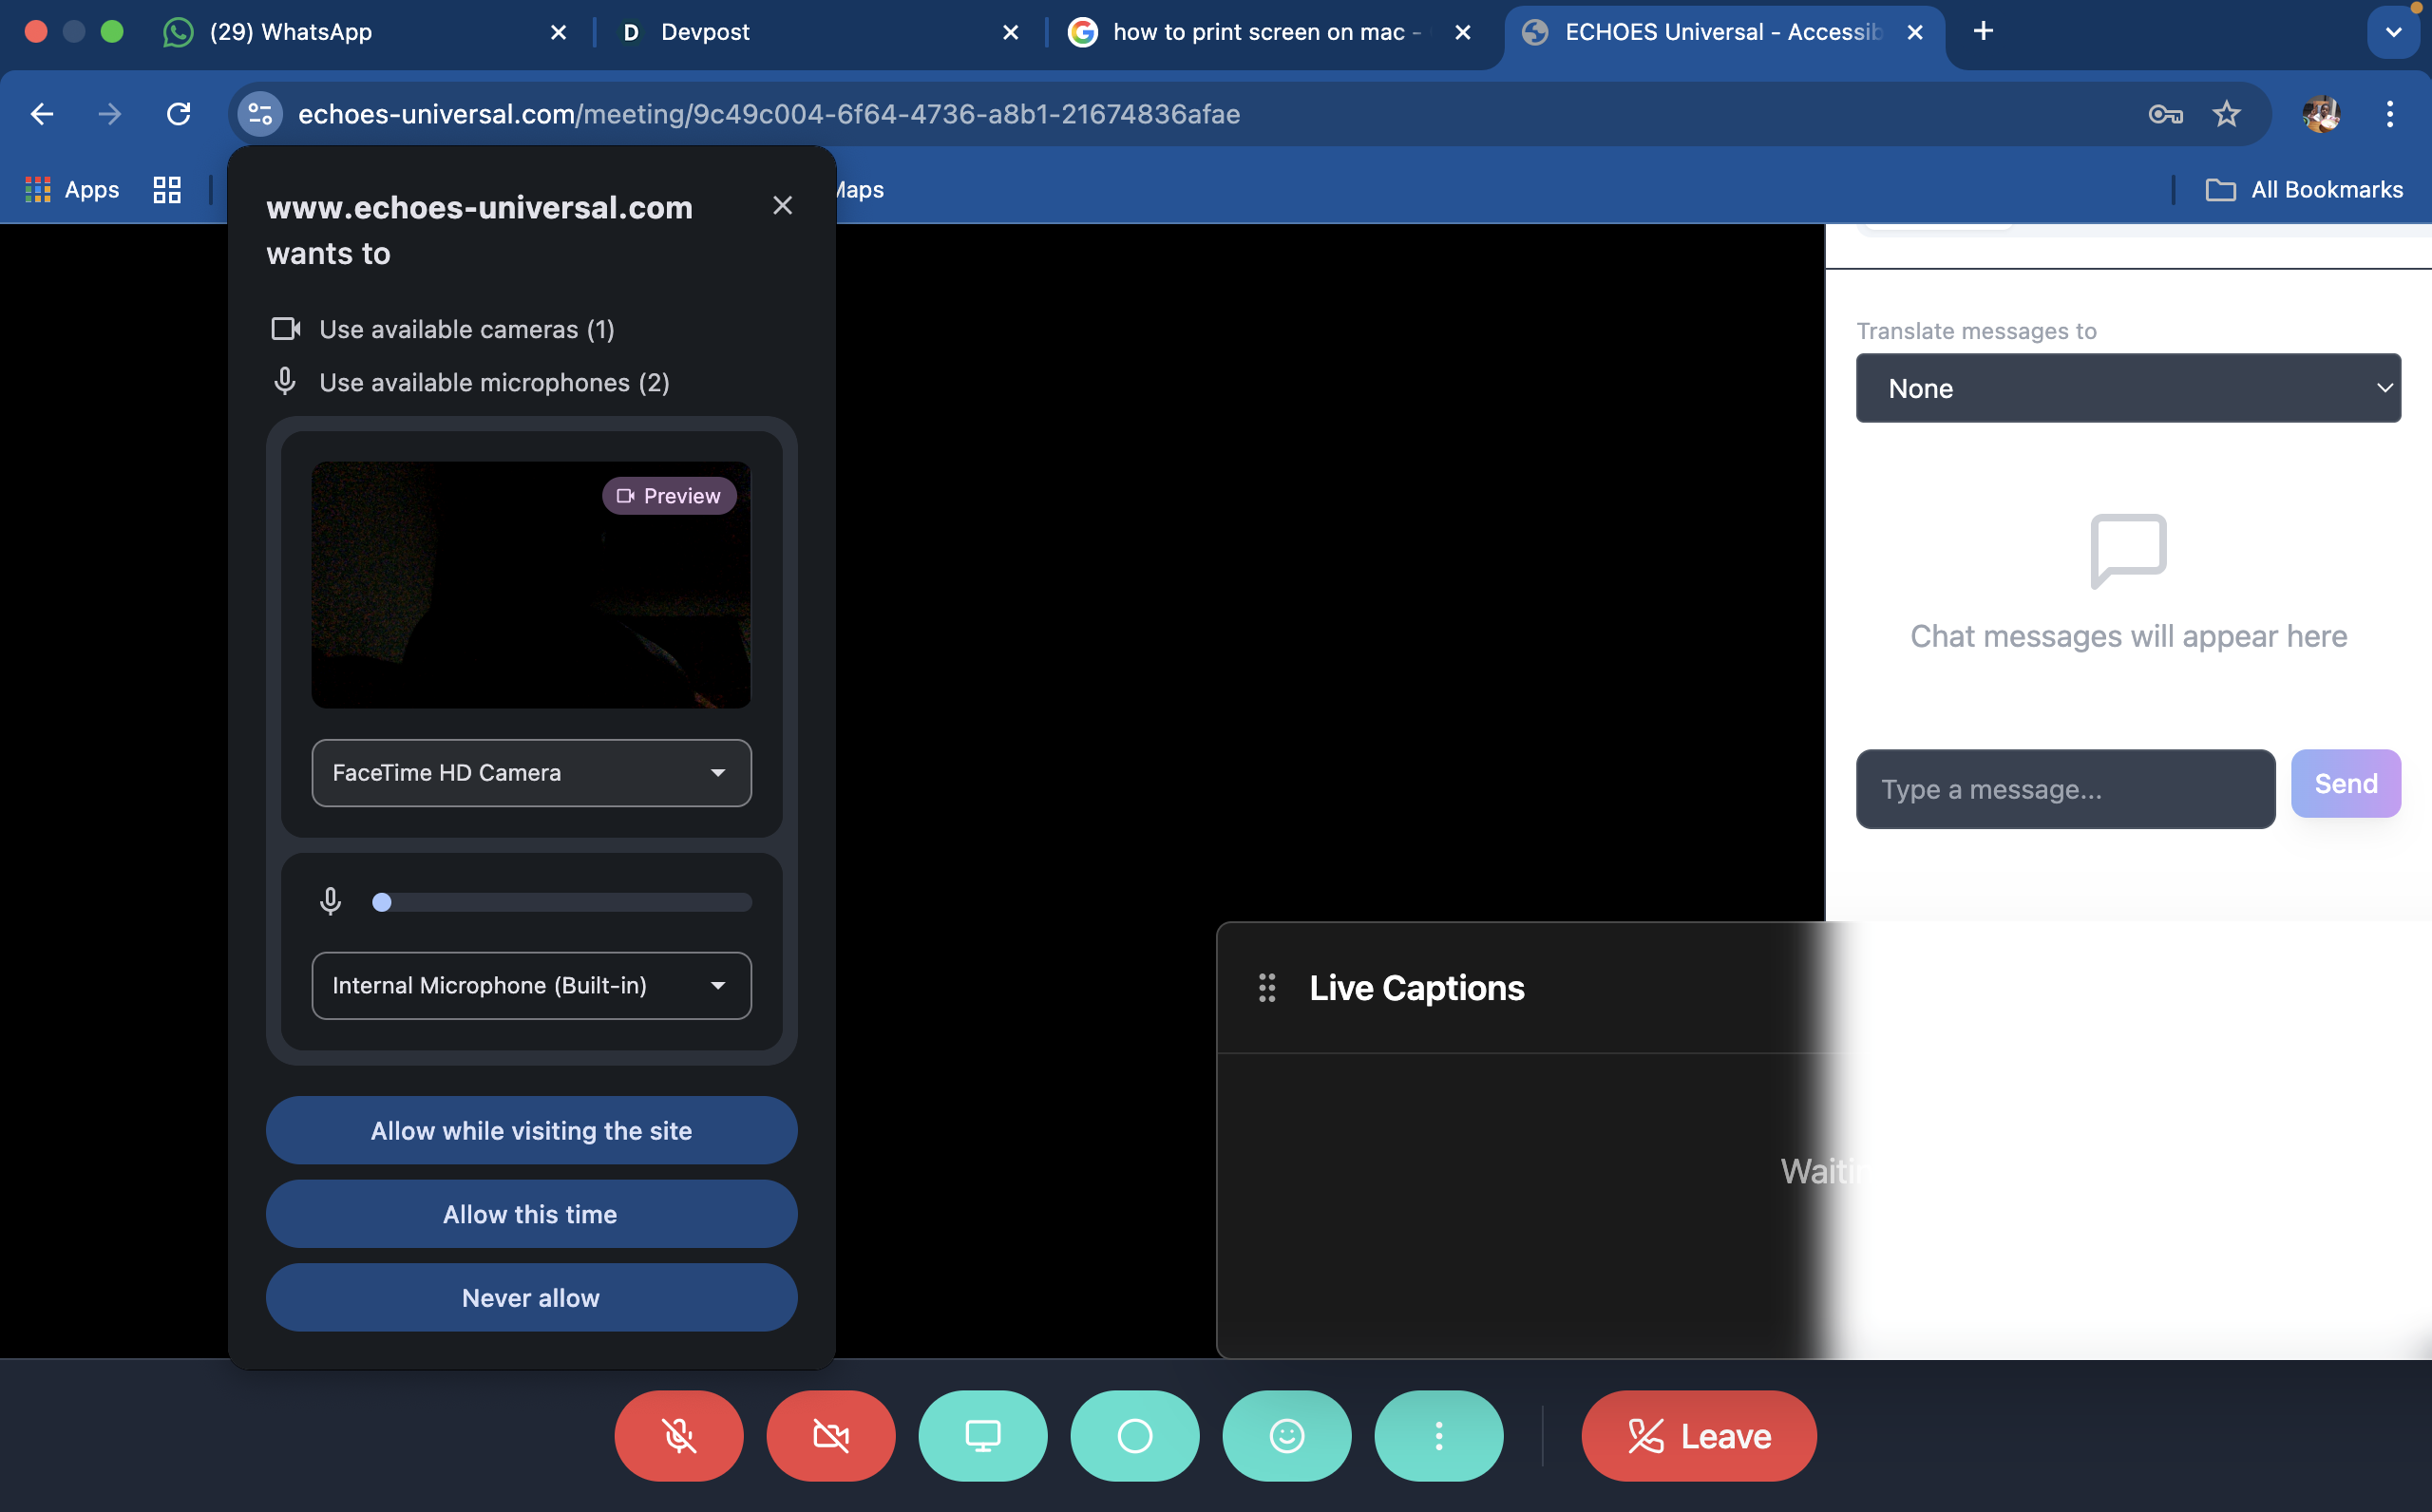
Task: Click the microphone level slider
Action: 561,902
